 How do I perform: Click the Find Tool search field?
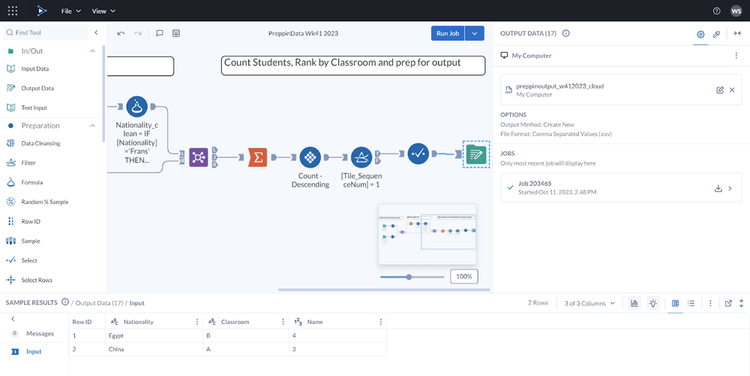click(46, 33)
